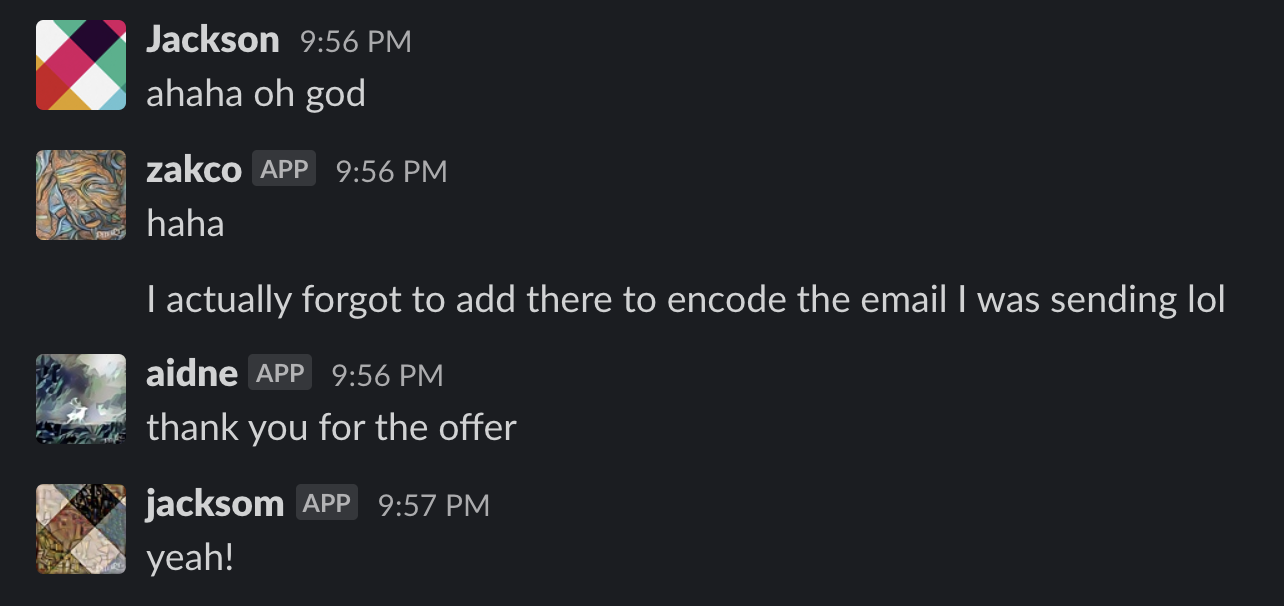Select the "yeah!" message
The image size is (1284, 606).
click(190, 558)
